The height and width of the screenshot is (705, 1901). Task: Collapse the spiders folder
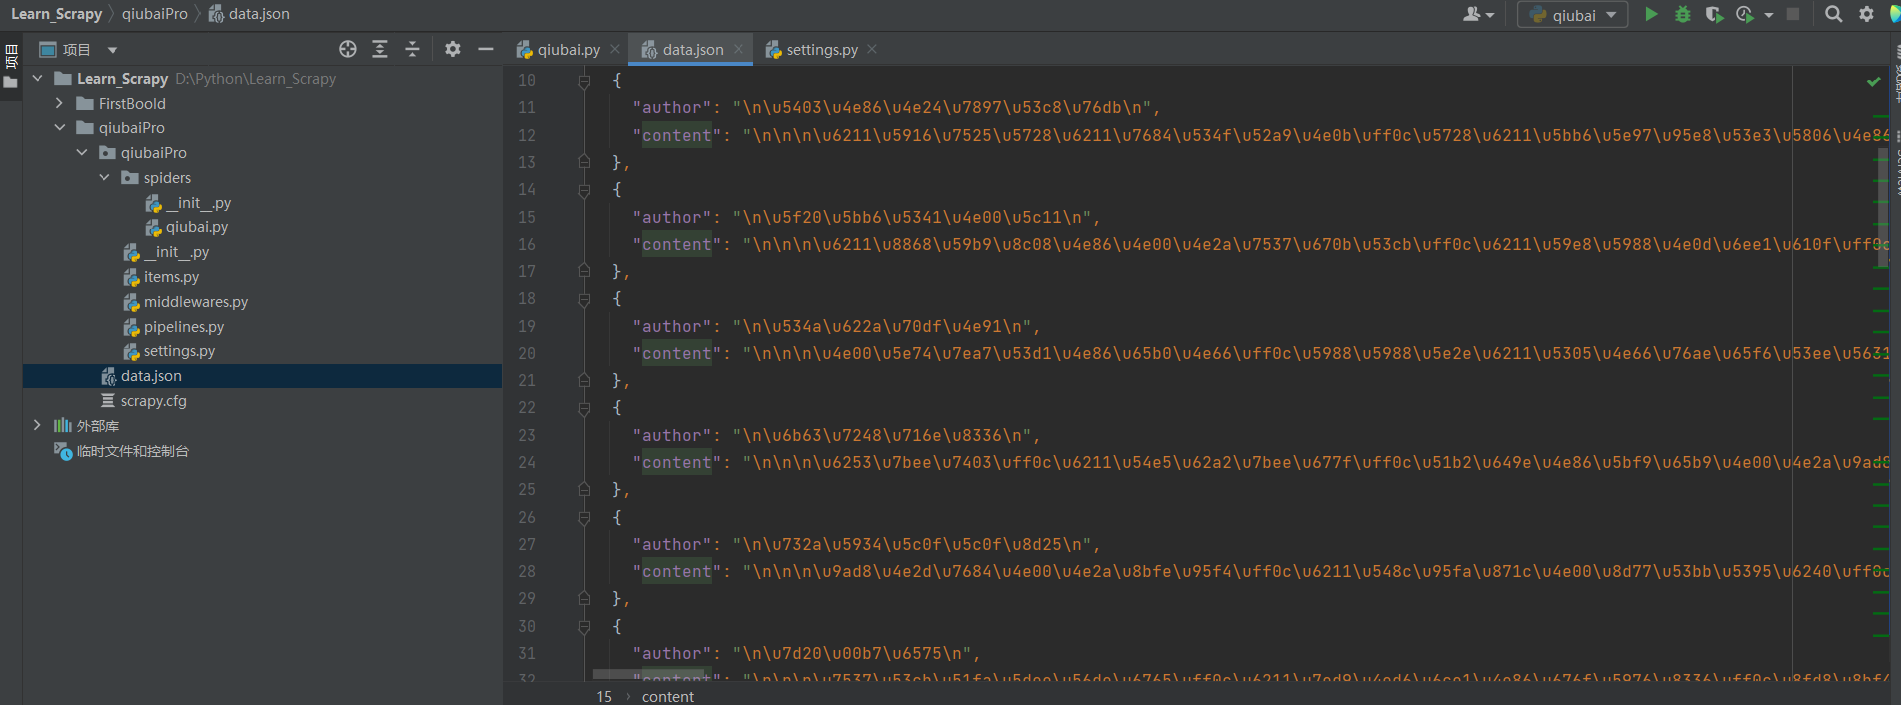pos(104,177)
